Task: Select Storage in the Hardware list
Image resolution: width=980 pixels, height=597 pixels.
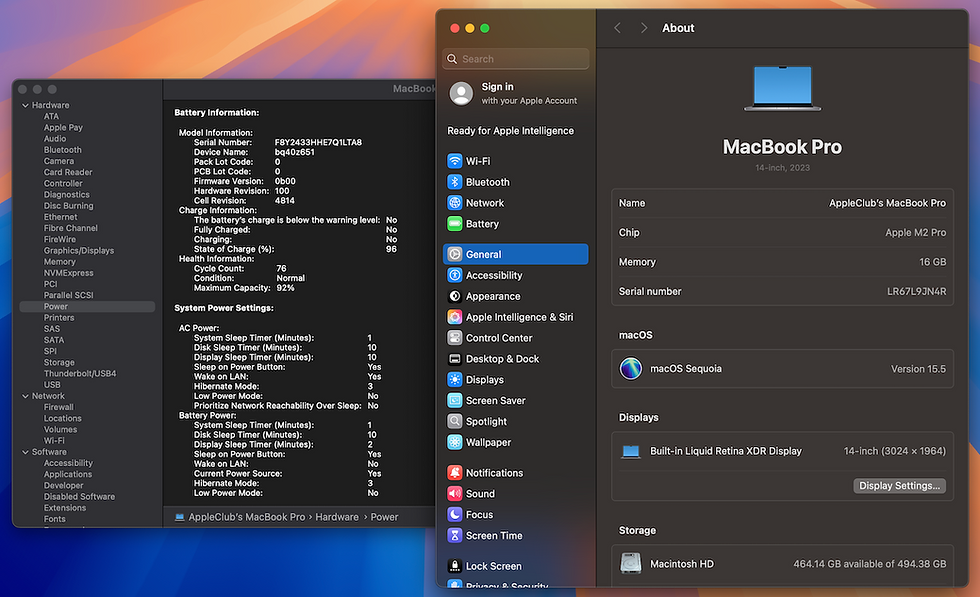Action: 59,363
